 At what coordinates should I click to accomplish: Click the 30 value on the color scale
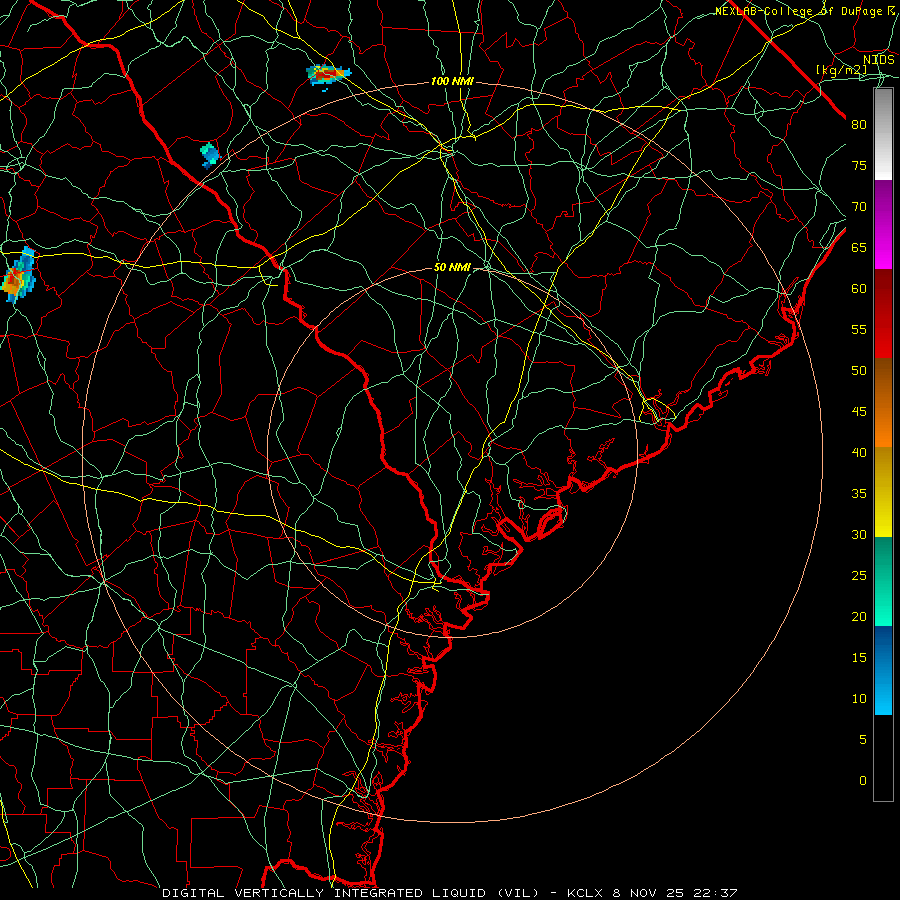(859, 534)
